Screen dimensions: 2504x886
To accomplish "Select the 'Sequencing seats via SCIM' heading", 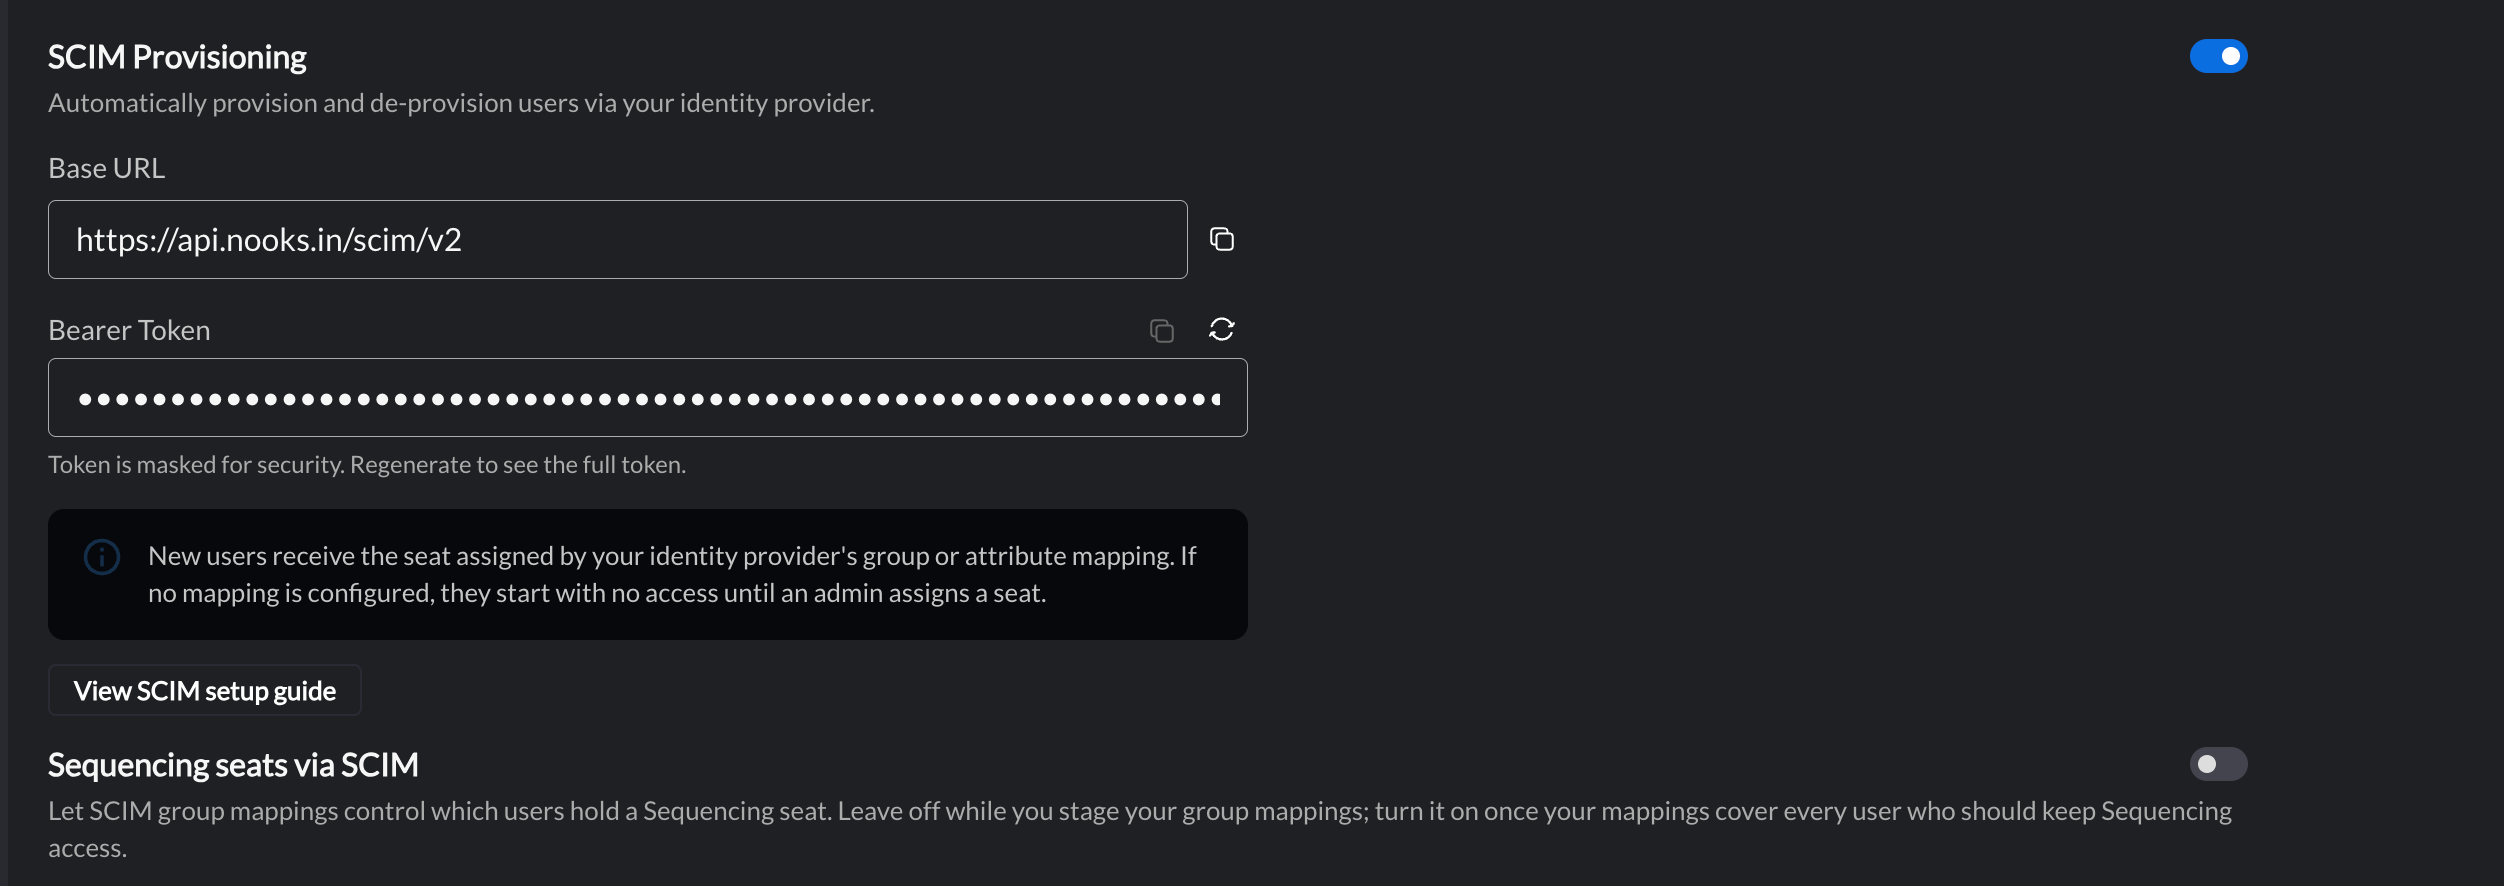I will (233, 765).
